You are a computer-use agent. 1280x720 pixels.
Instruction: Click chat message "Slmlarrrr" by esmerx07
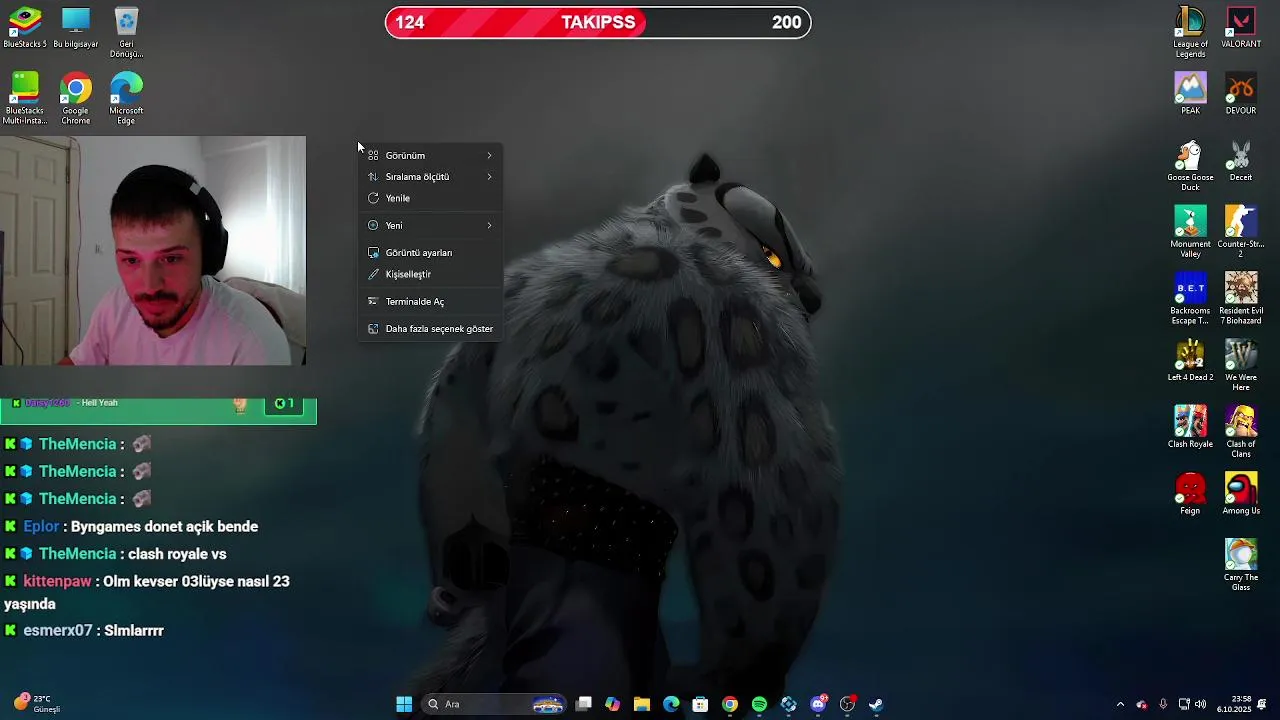click(x=134, y=631)
